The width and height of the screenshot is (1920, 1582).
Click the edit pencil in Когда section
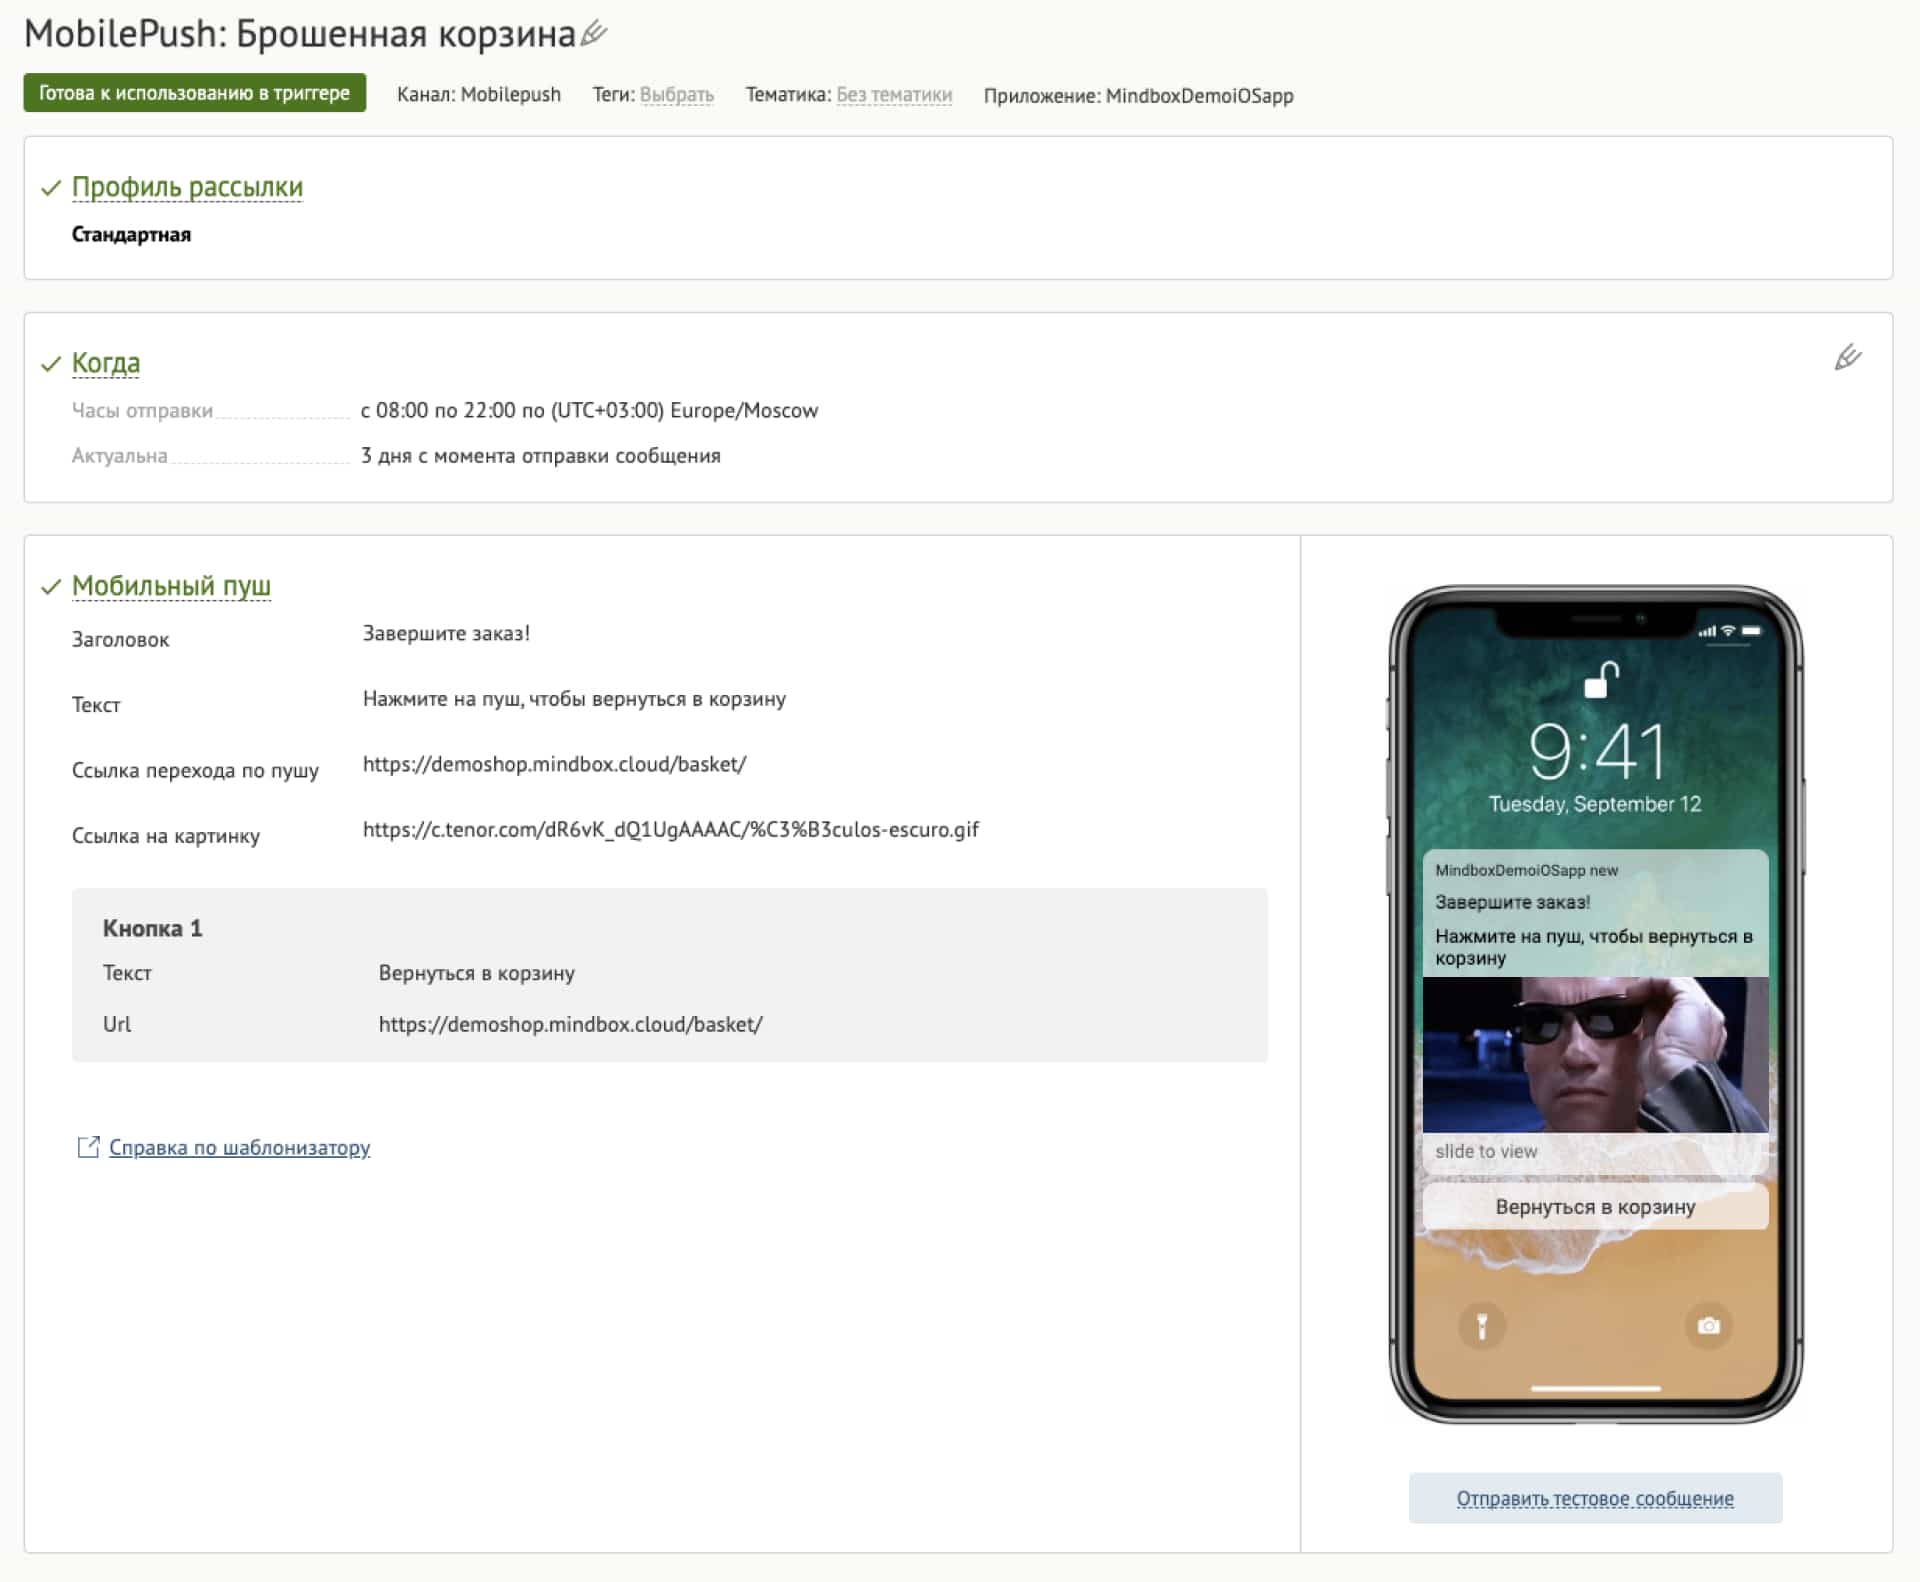pyautogui.click(x=1847, y=358)
